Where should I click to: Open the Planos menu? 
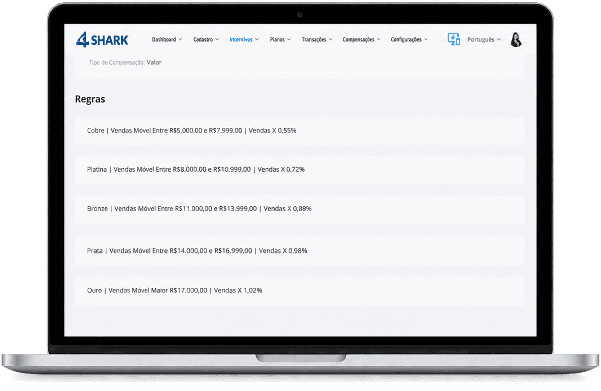pos(280,39)
